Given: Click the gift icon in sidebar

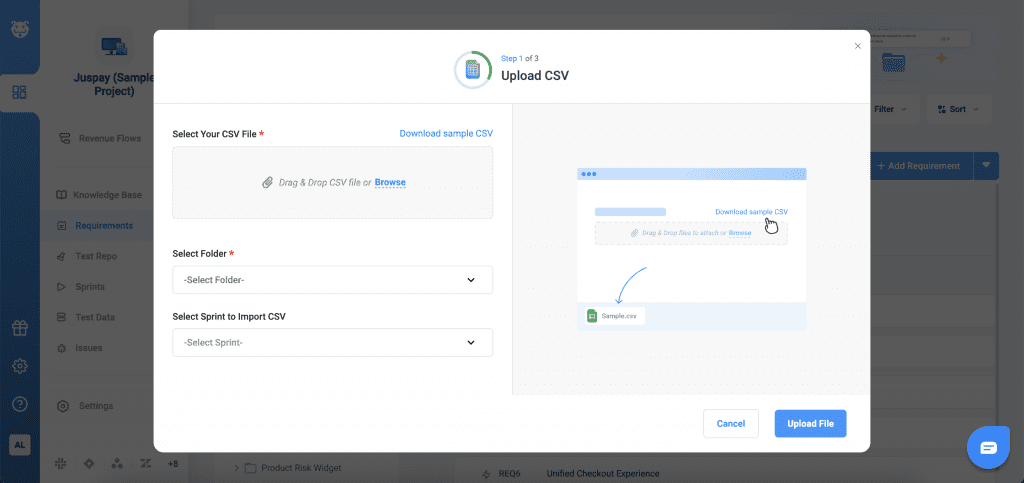Looking at the screenshot, I should click(x=19, y=328).
